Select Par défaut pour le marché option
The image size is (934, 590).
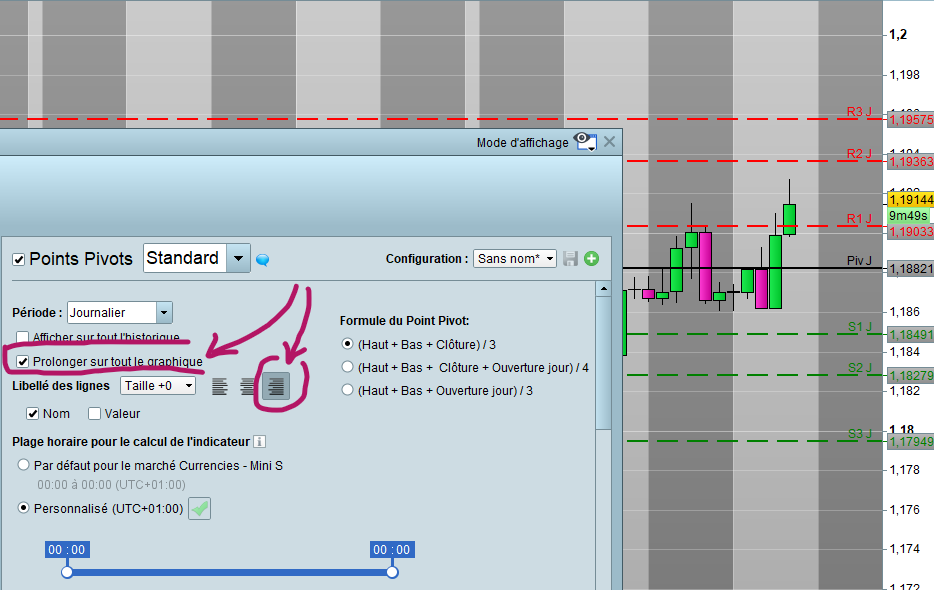pyautogui.click(x=23, y=465)
